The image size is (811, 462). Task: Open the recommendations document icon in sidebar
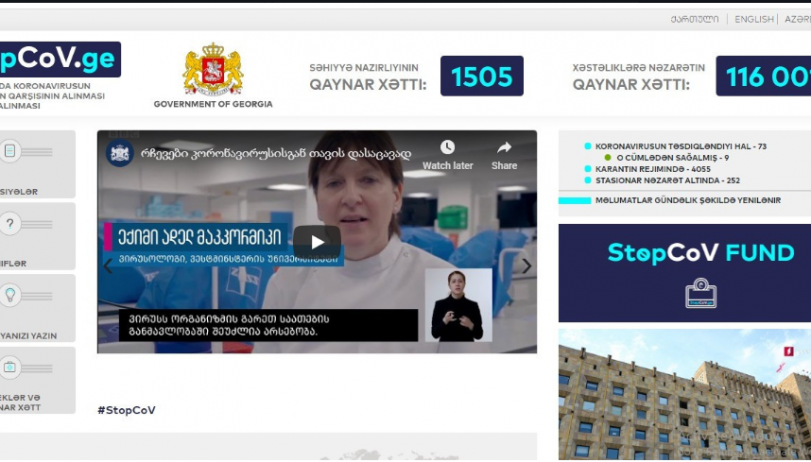tap(10, 151)
